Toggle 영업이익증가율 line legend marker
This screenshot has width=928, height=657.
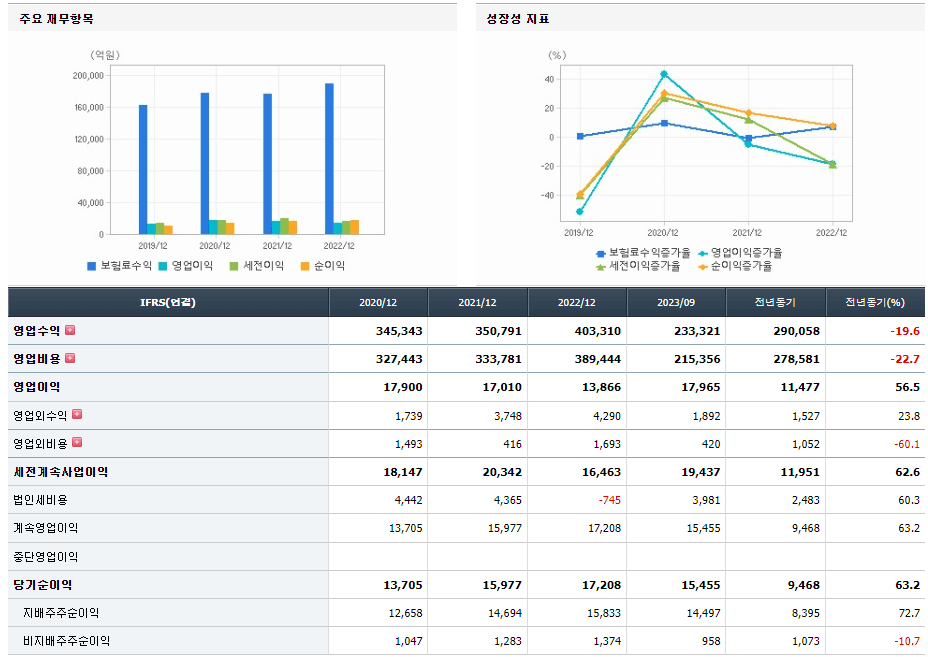(x=703, y=253)
